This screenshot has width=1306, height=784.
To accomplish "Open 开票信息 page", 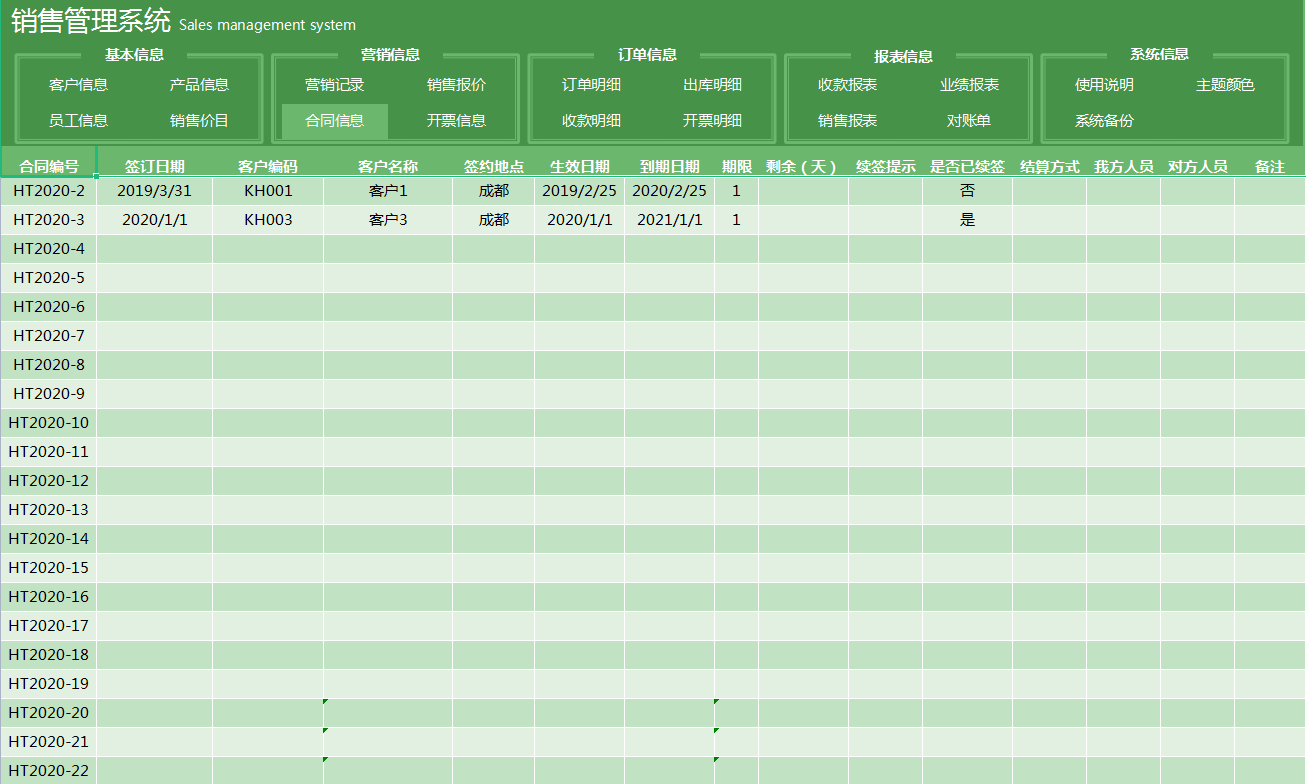I will (x=456, y=121).
